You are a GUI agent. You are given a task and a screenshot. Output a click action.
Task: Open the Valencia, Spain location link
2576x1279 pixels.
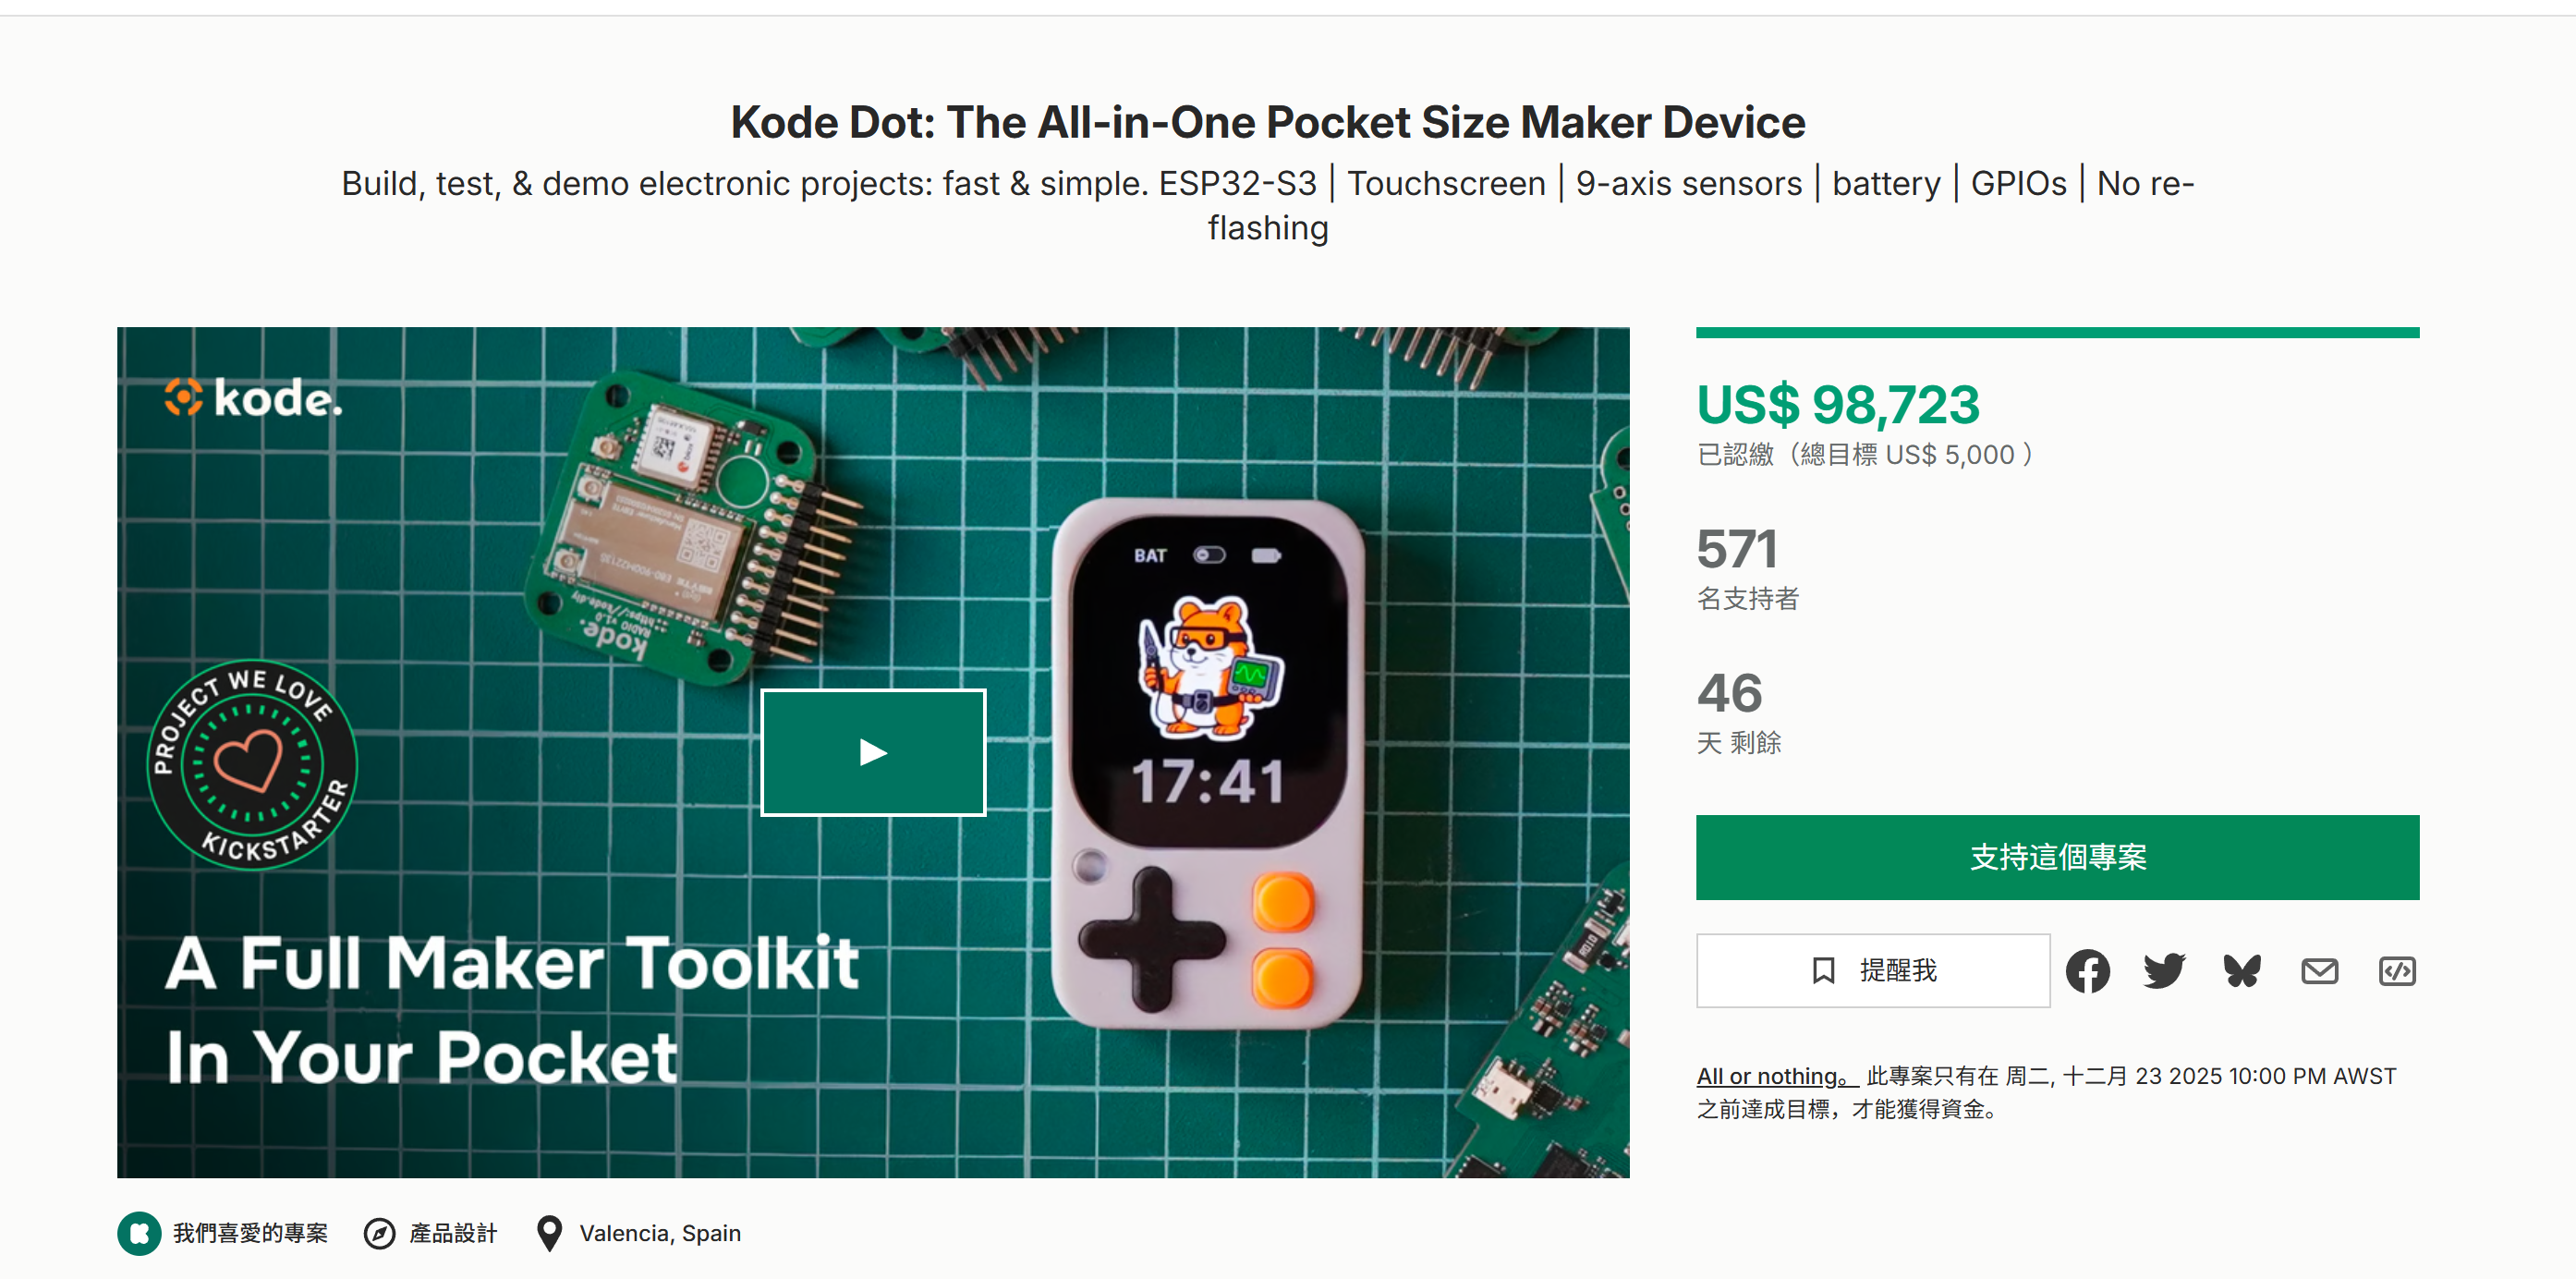[x=660, y=1233]
